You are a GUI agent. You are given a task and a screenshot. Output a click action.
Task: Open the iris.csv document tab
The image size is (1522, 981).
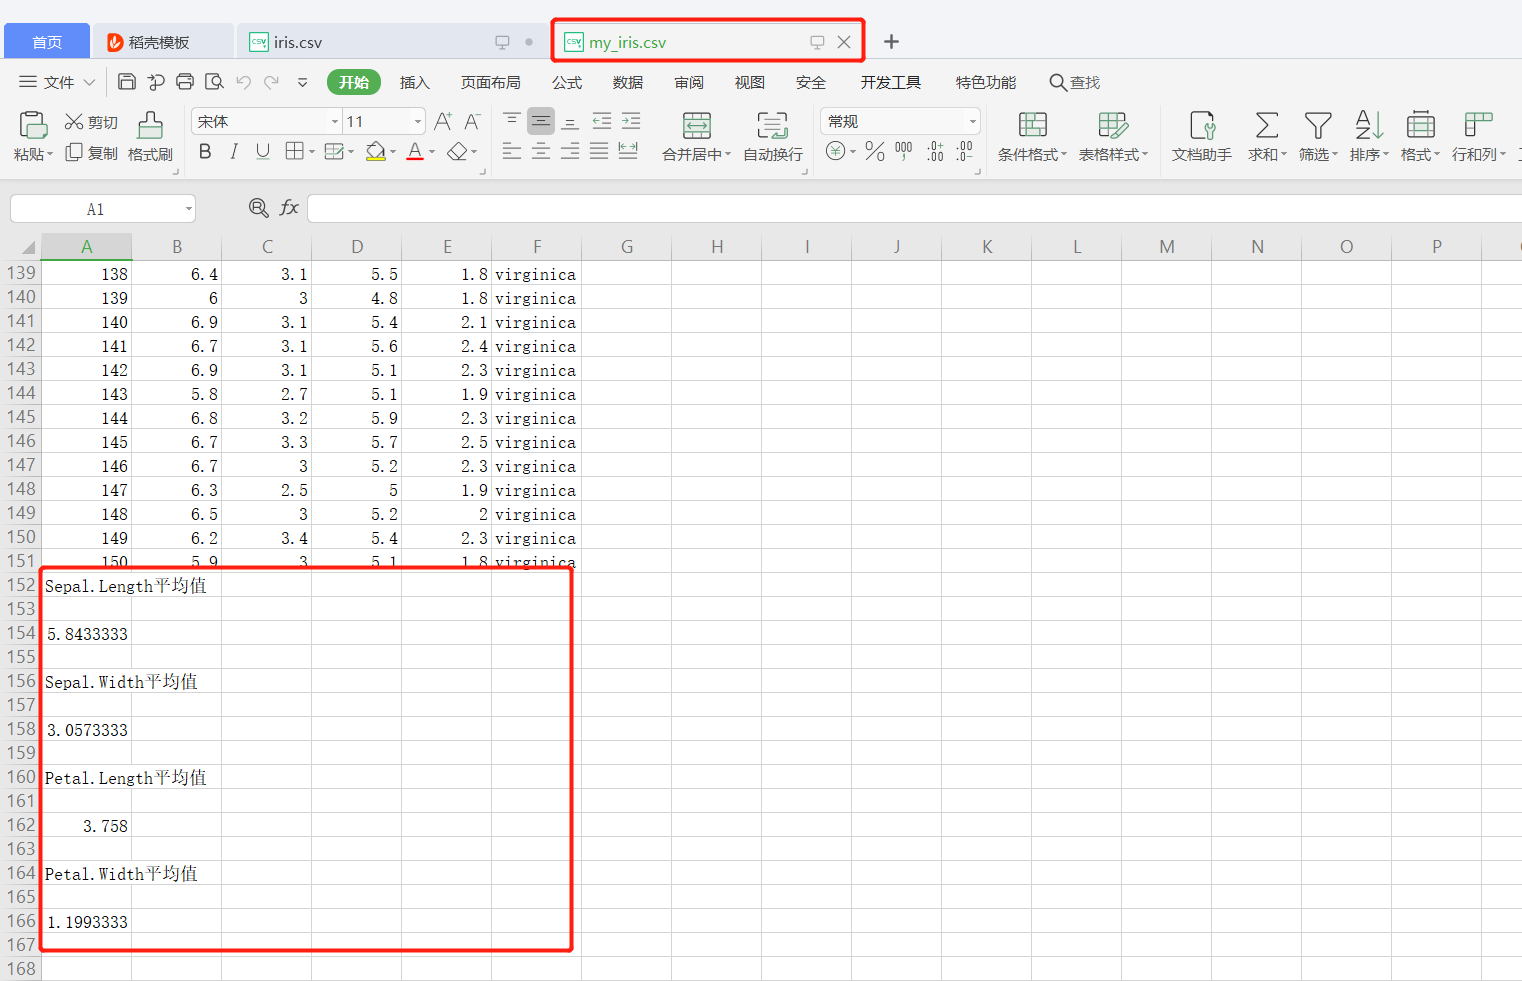[x=390, y=42]
